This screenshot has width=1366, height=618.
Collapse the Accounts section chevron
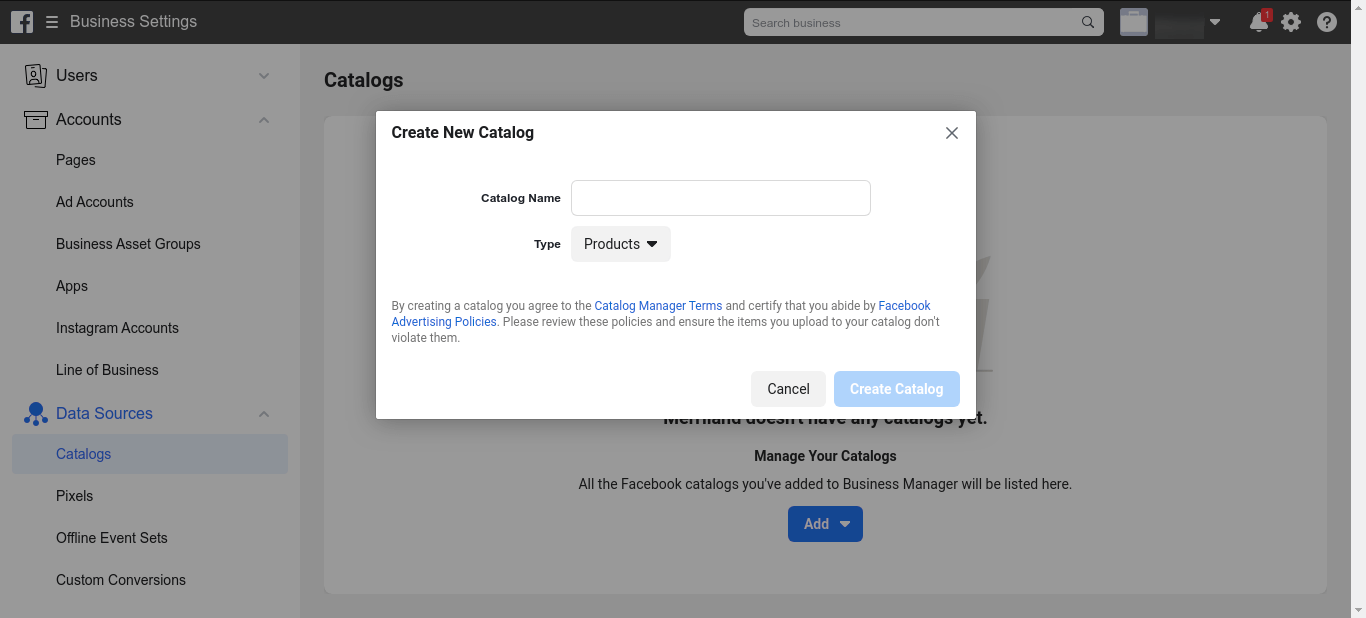[x=264, y=120]
